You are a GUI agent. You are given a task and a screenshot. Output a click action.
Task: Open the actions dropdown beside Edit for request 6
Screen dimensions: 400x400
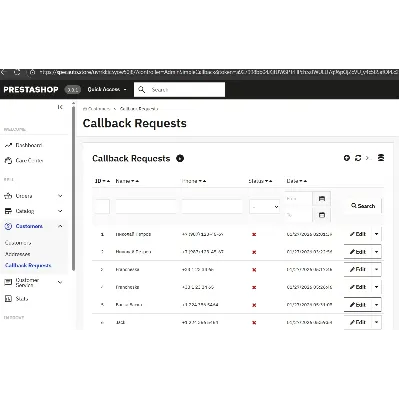(376, 322)
